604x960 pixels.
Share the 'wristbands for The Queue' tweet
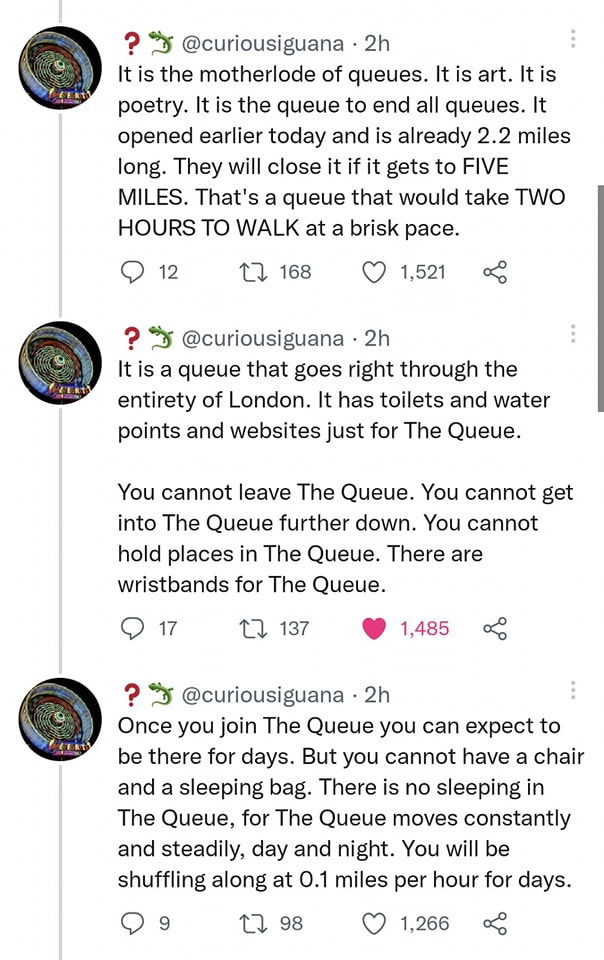click(x=495, y=629)
